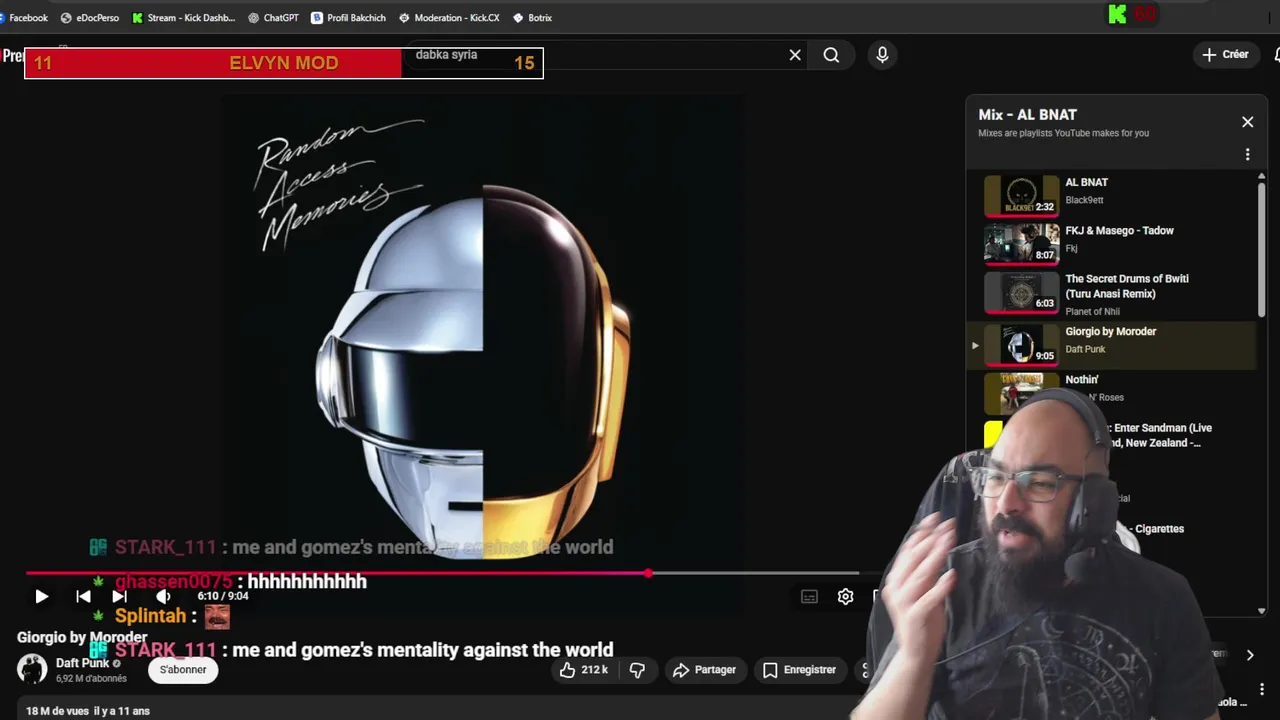Open the Facebook bookmark

point(24,17)
